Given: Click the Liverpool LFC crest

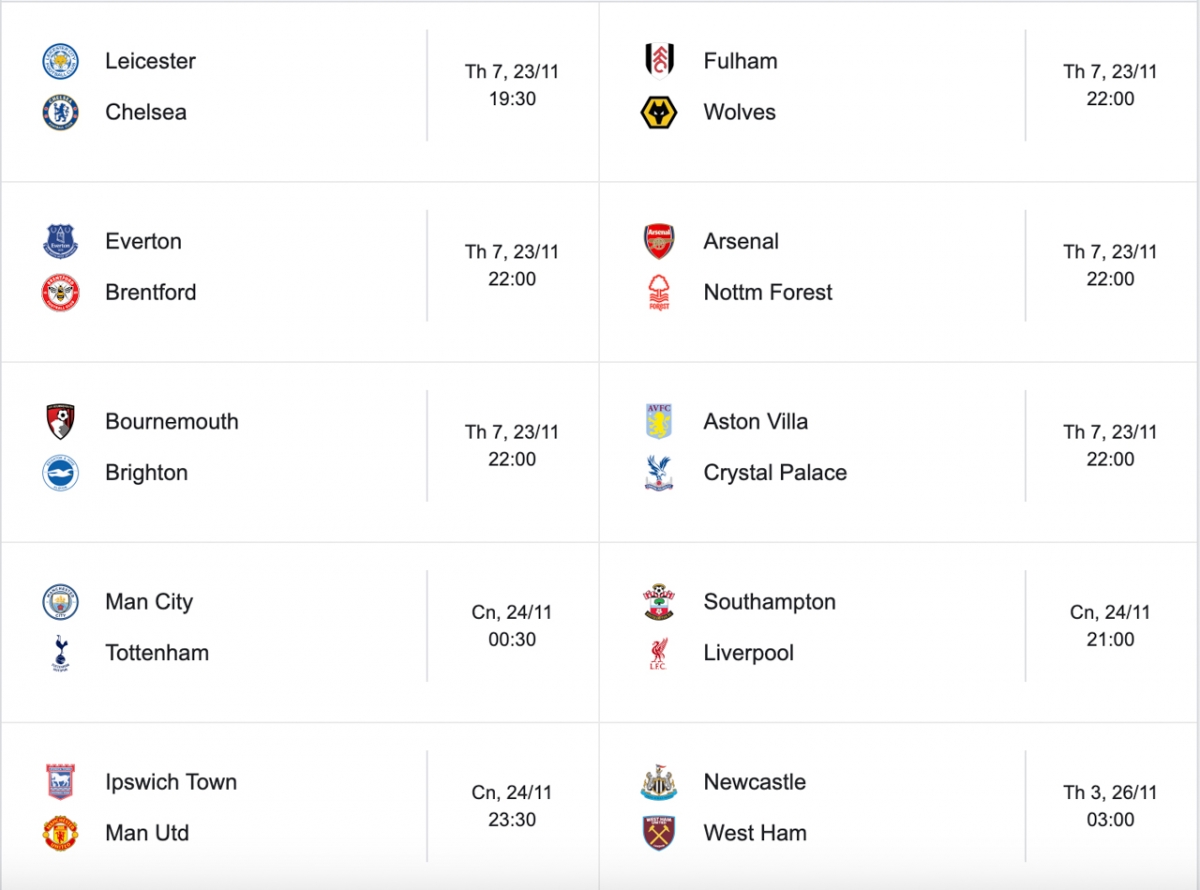Looking at the screenshot, I should click(659, 653).
